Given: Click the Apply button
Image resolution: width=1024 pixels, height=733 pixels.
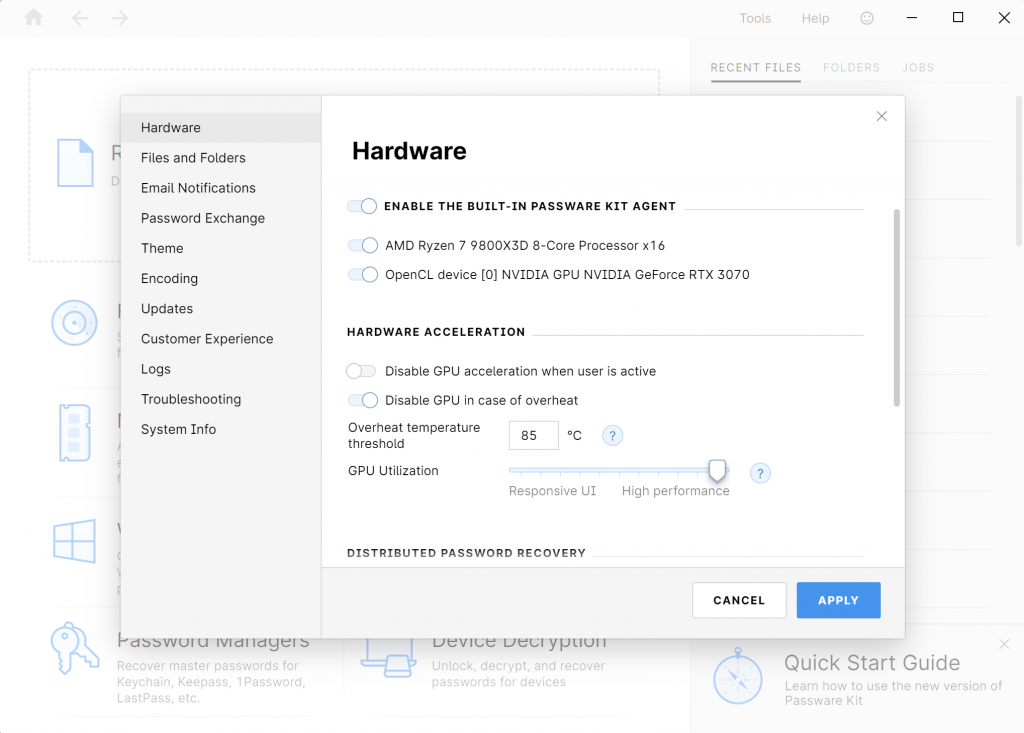Looking at the screenshot, I should [x=838, y=600].
